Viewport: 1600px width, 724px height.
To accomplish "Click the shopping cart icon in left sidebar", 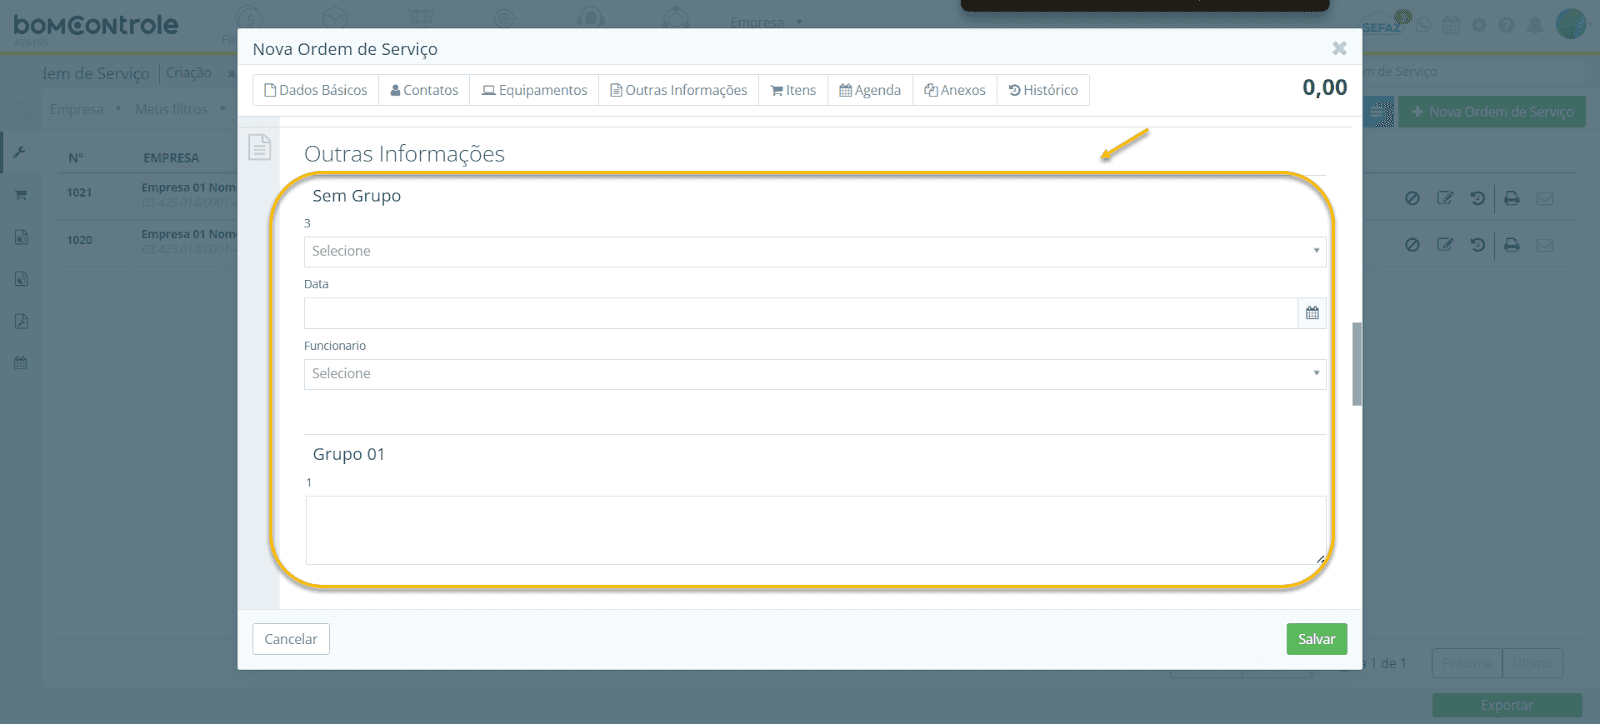I will 20,195.
